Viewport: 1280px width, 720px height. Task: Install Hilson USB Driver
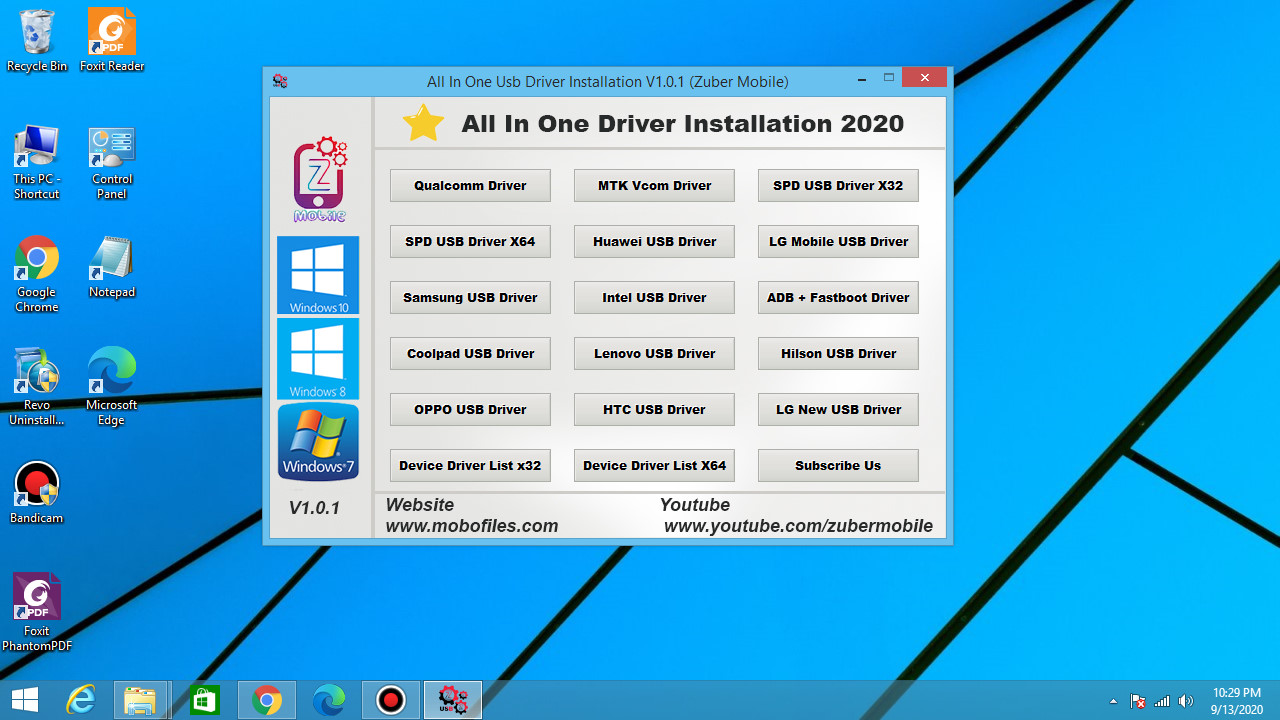tap(838, 353)
